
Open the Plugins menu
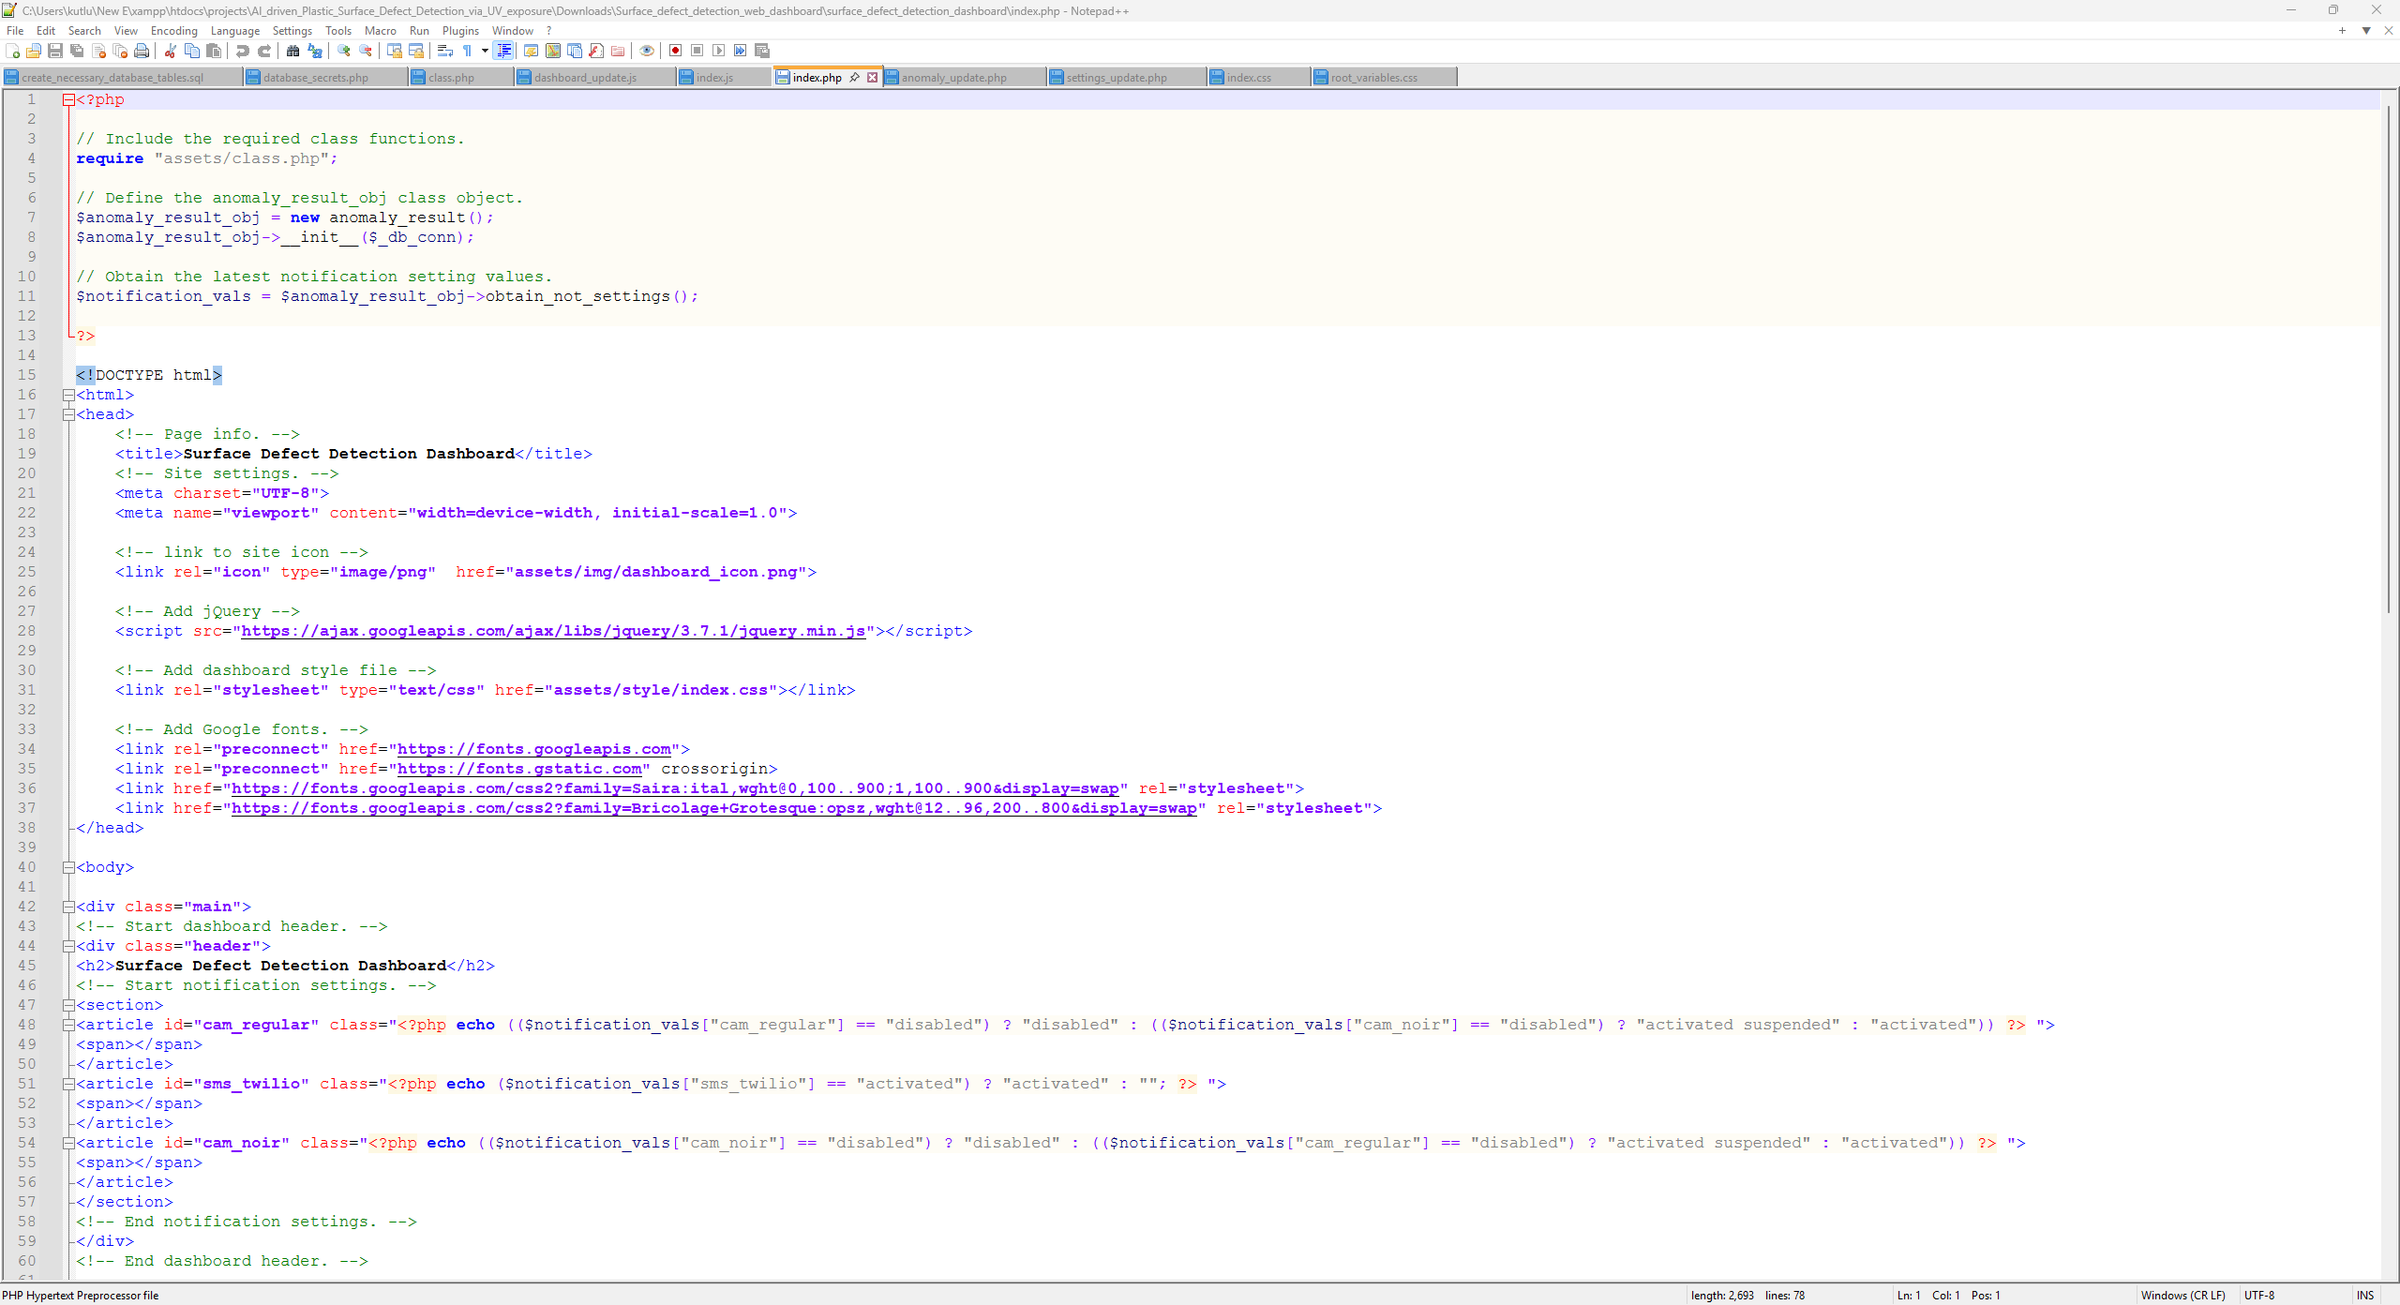click(460, 31)
